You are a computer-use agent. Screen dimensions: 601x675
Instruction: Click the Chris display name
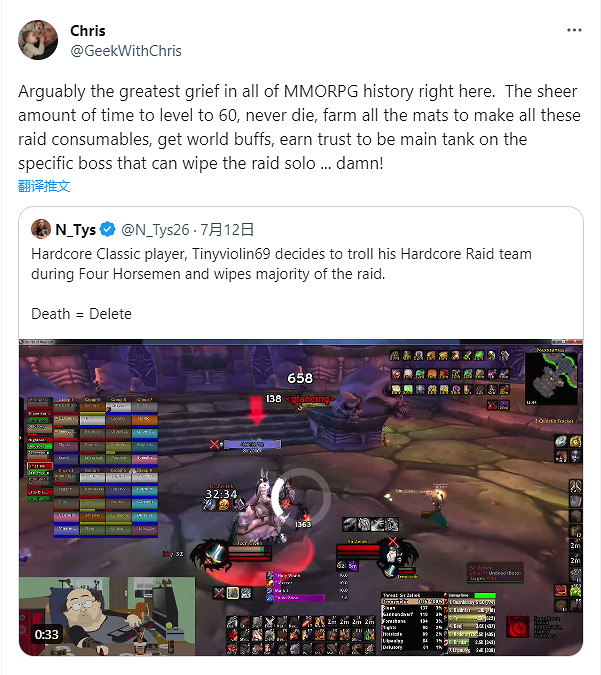(x=87, y=31)
